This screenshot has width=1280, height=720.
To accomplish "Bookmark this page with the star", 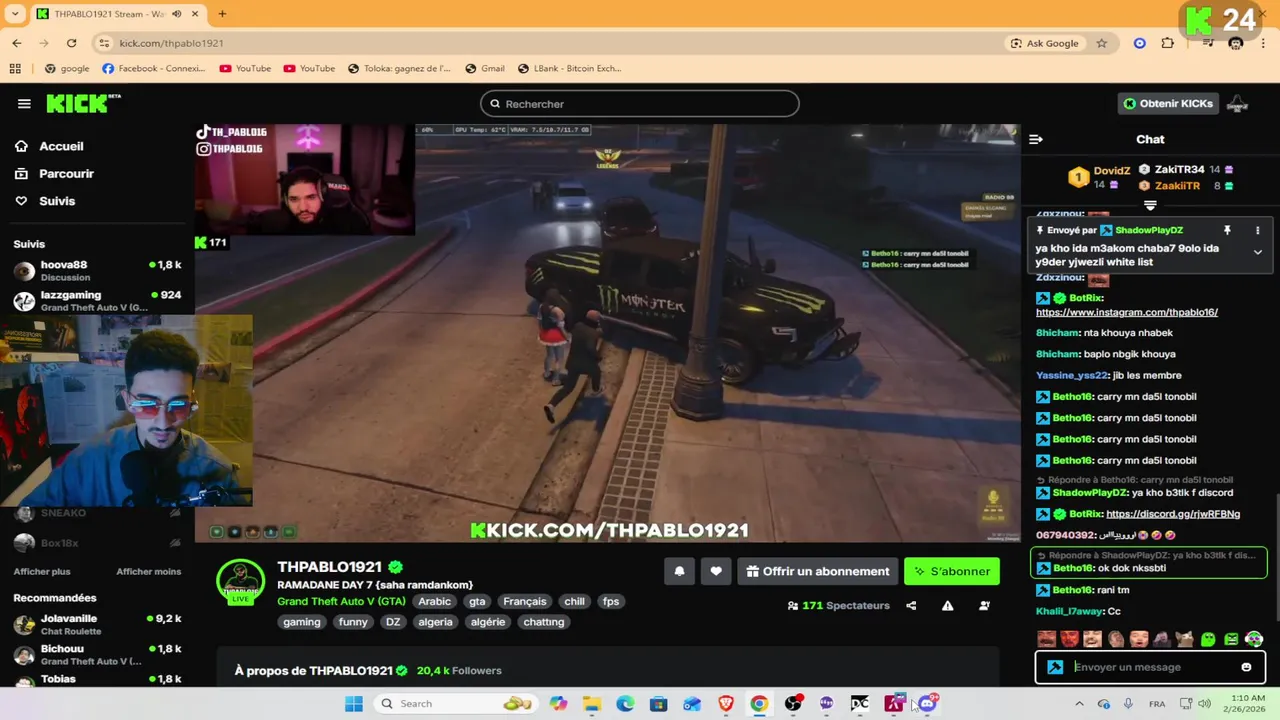I will [x=1102, y=43].
